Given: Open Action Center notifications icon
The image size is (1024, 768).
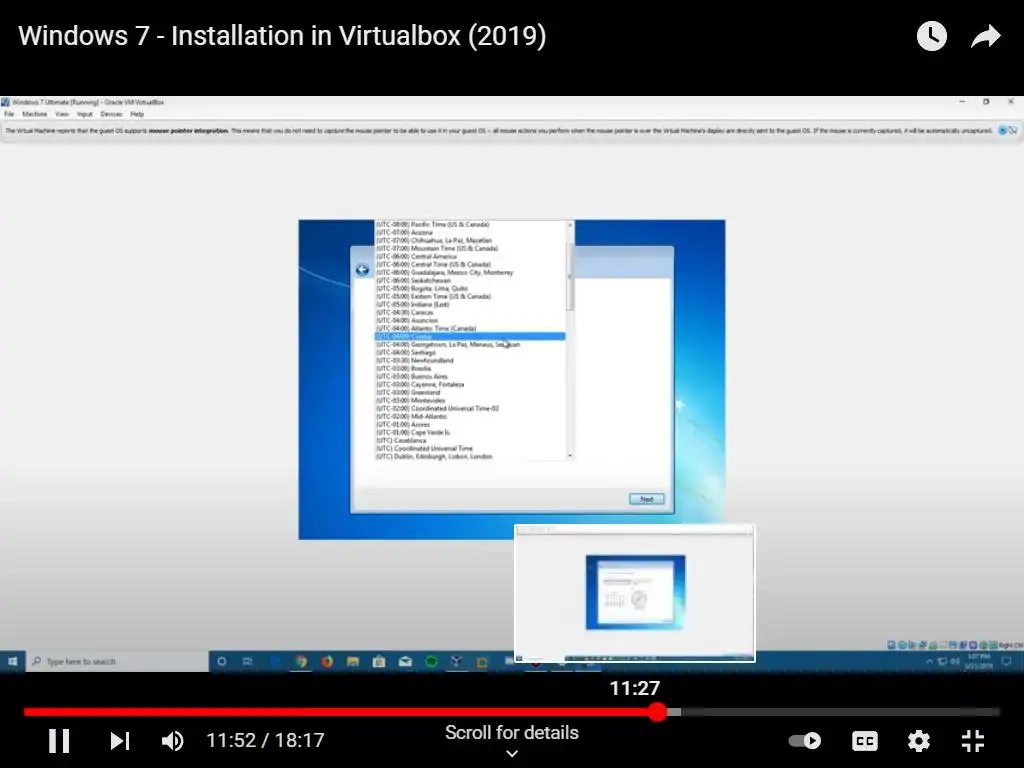Looking at the screenshot, I should pos(1007,662).
